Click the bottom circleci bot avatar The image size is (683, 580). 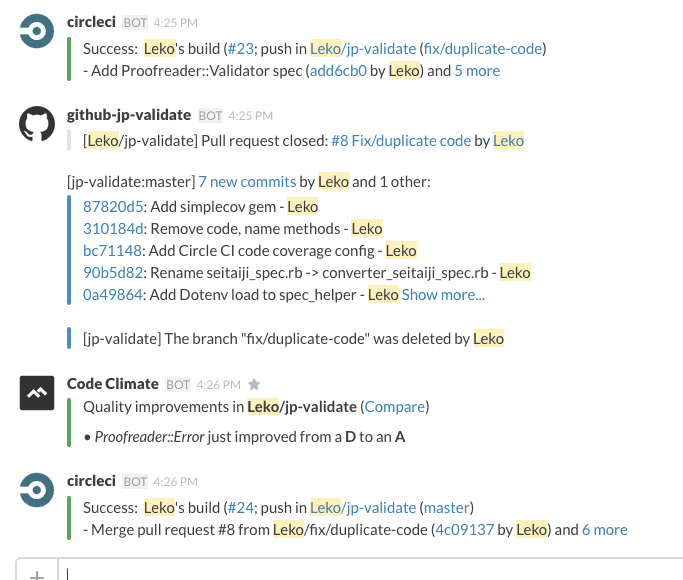[x=37, y=491]
